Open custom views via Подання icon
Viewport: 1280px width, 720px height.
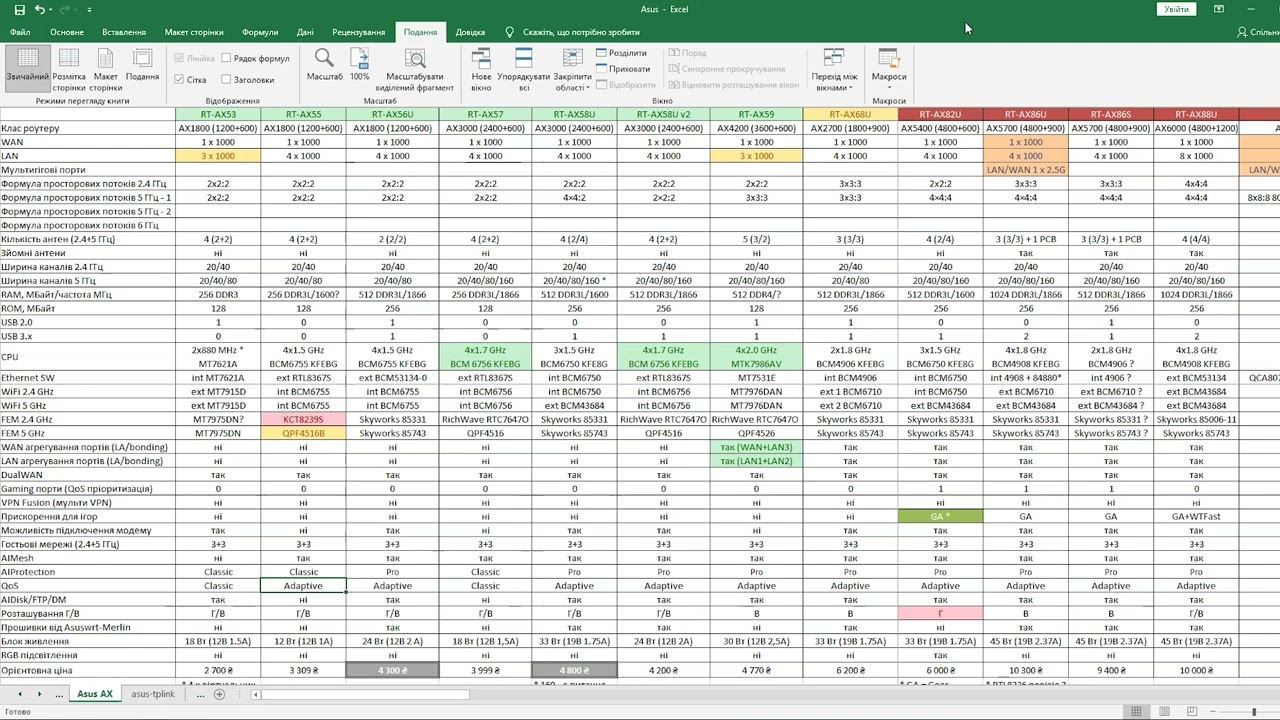[x=142, y=65]
